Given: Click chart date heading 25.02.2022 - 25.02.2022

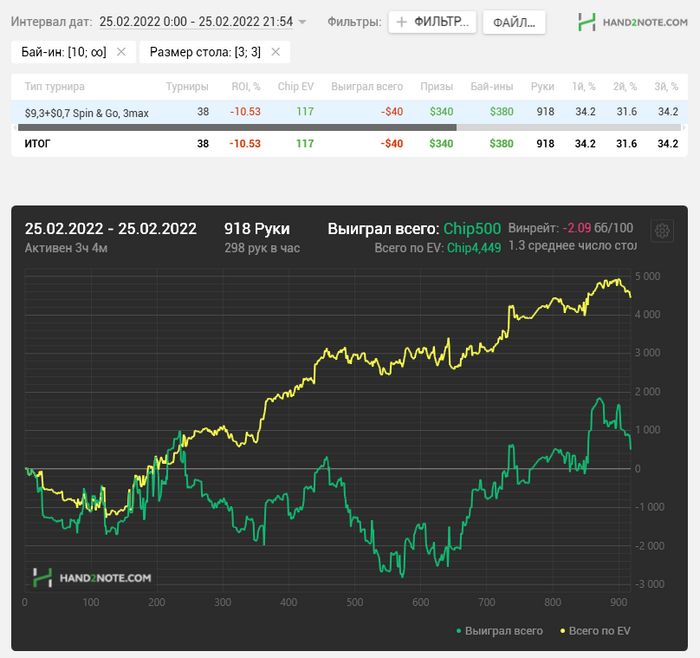Looking at the screenshot, I should (111, 229).
